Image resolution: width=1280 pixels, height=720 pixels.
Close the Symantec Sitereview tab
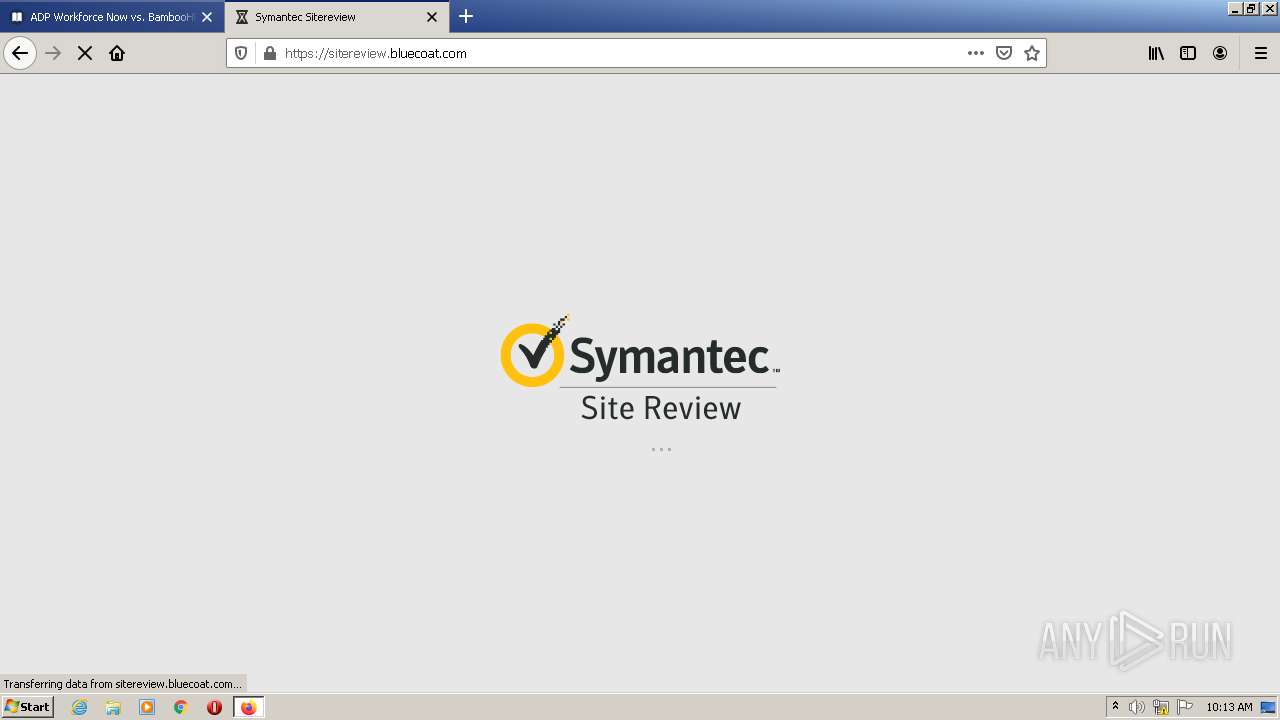[432, 17]
